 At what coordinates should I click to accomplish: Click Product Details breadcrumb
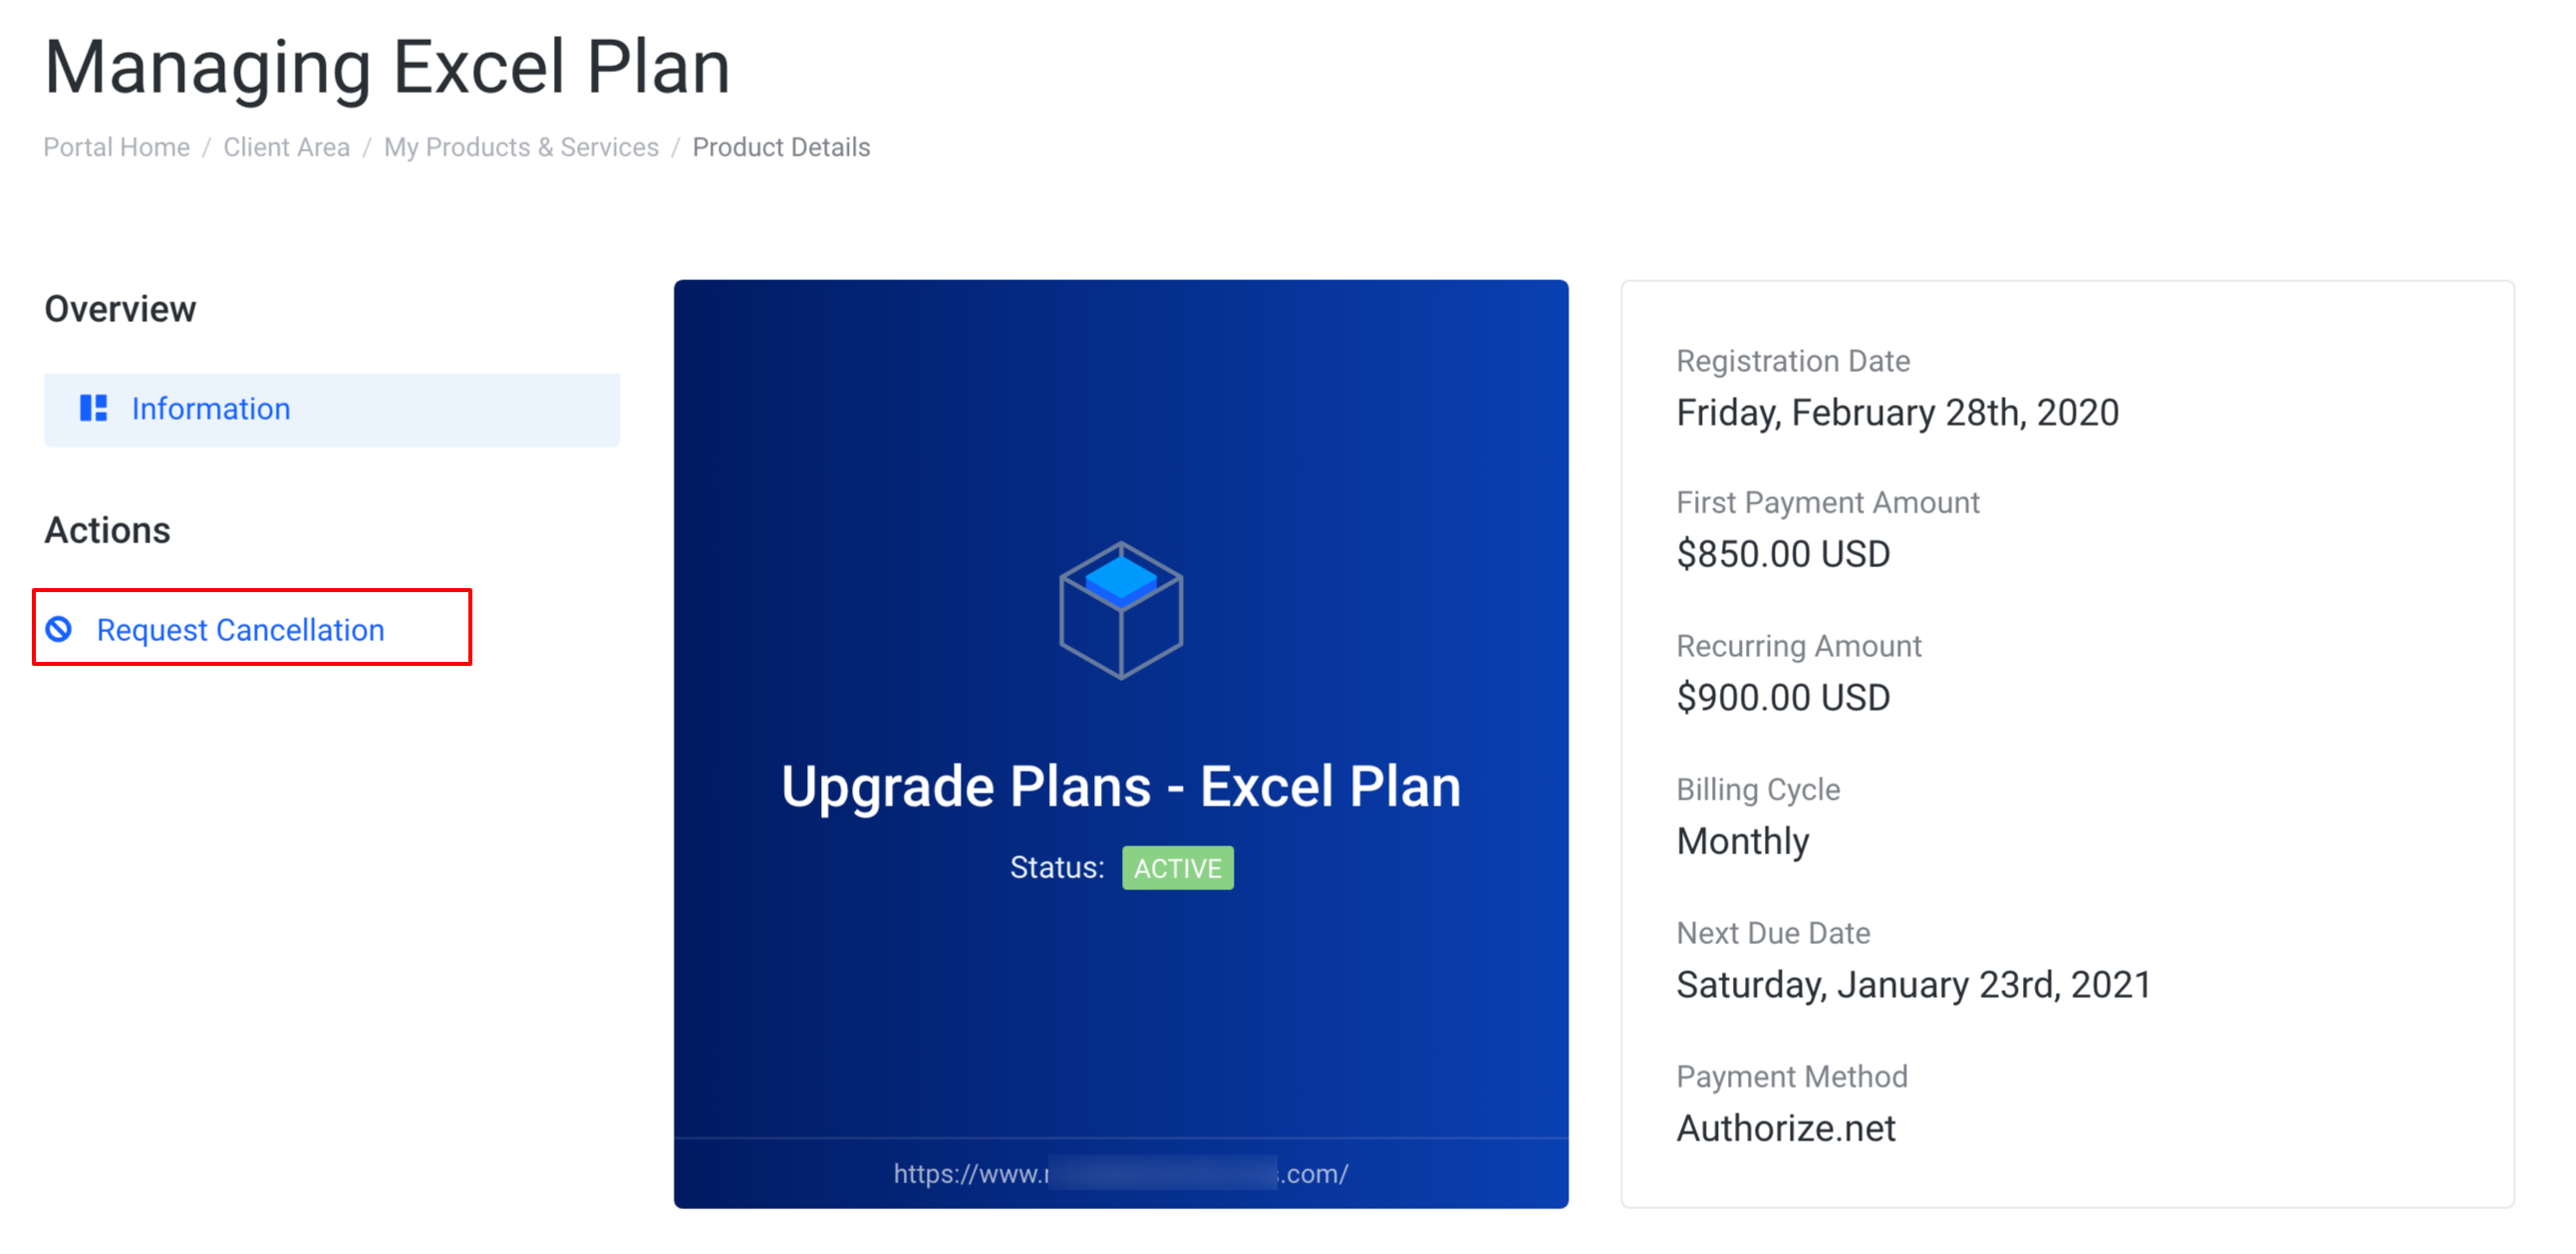click(781, 147)
